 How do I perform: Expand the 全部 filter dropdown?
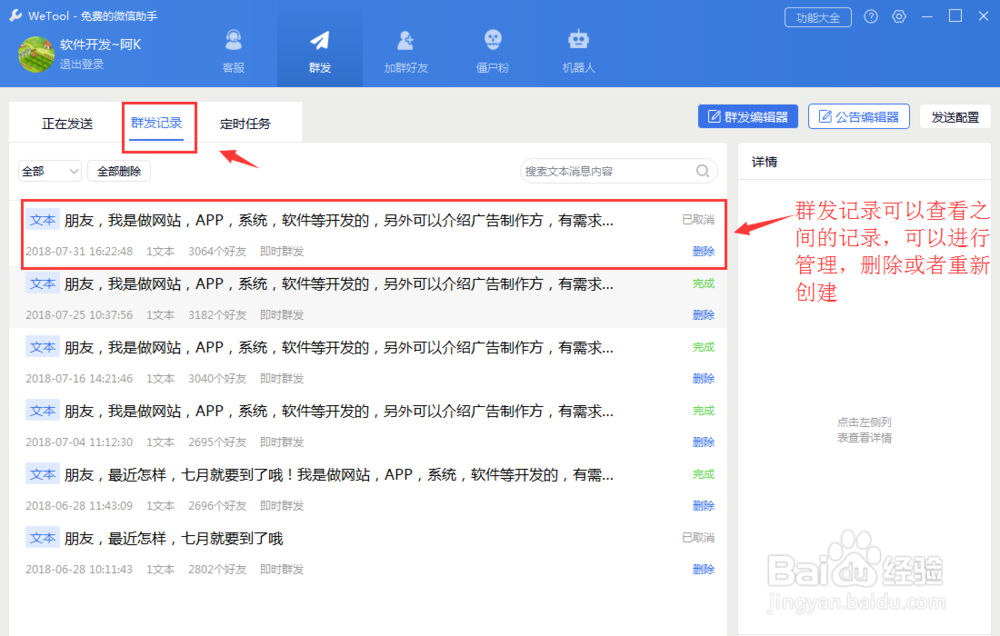pyautogui.click(x=50, y=171)
